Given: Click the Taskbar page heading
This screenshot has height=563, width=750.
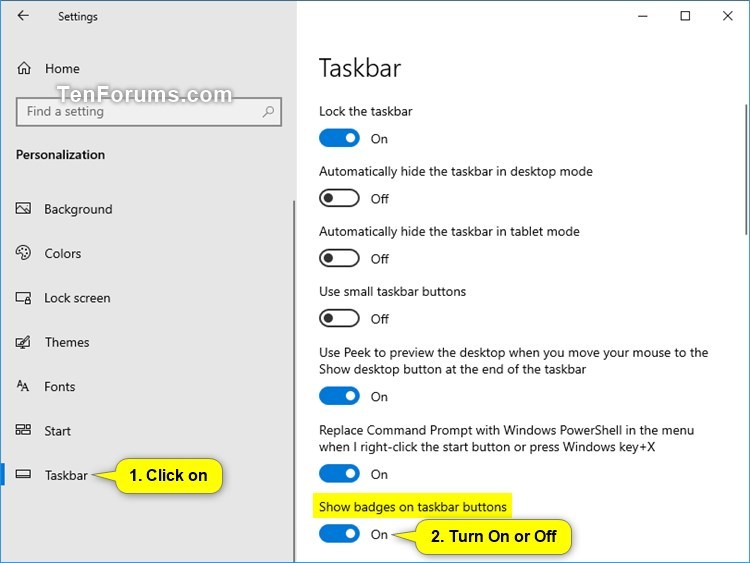Looking at the screenshot, I should click(360, 68).
